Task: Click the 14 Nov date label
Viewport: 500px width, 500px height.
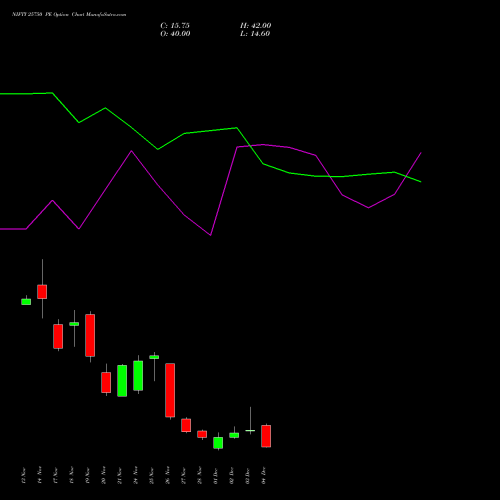Action: pyautogui.click(x=40, y=475)
